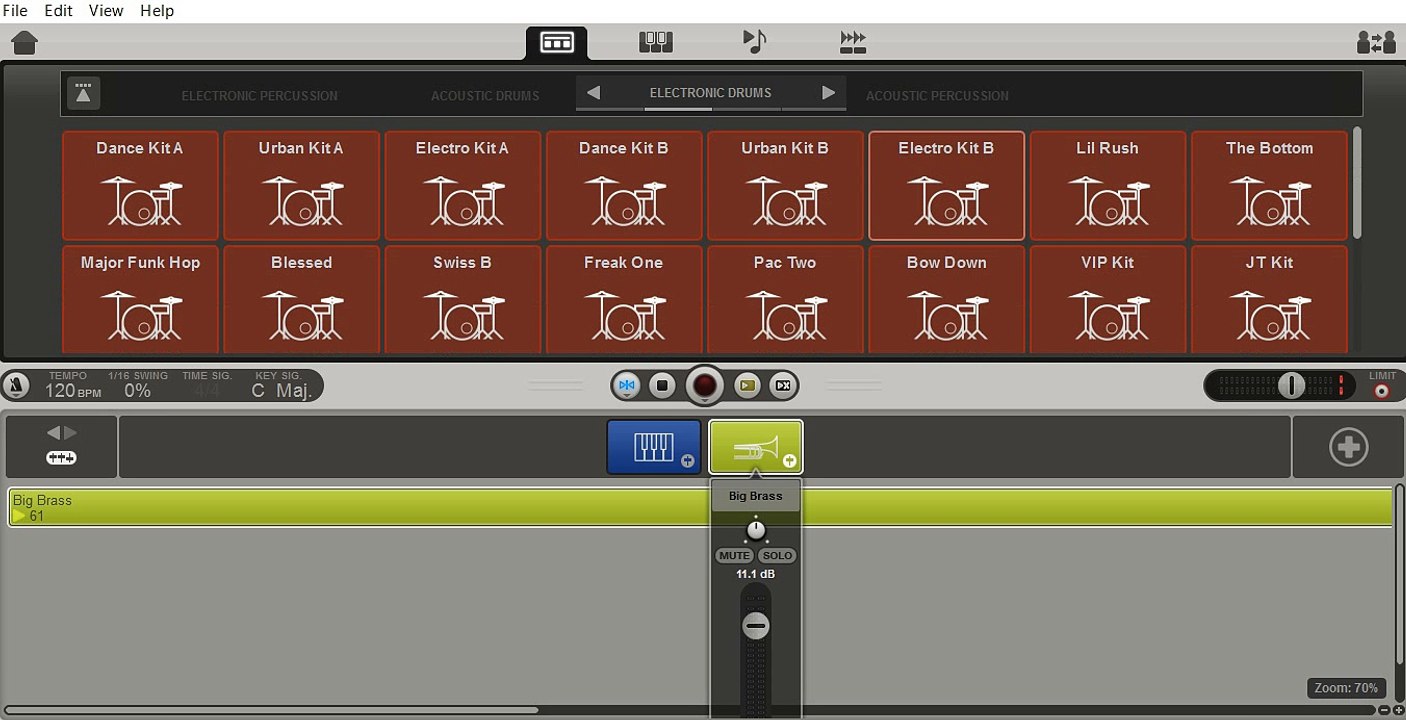Screen dimensions: 1406x720
Task: Load the Bow Down drum kit
Action: pyautogui.click(x=946, y=300)
